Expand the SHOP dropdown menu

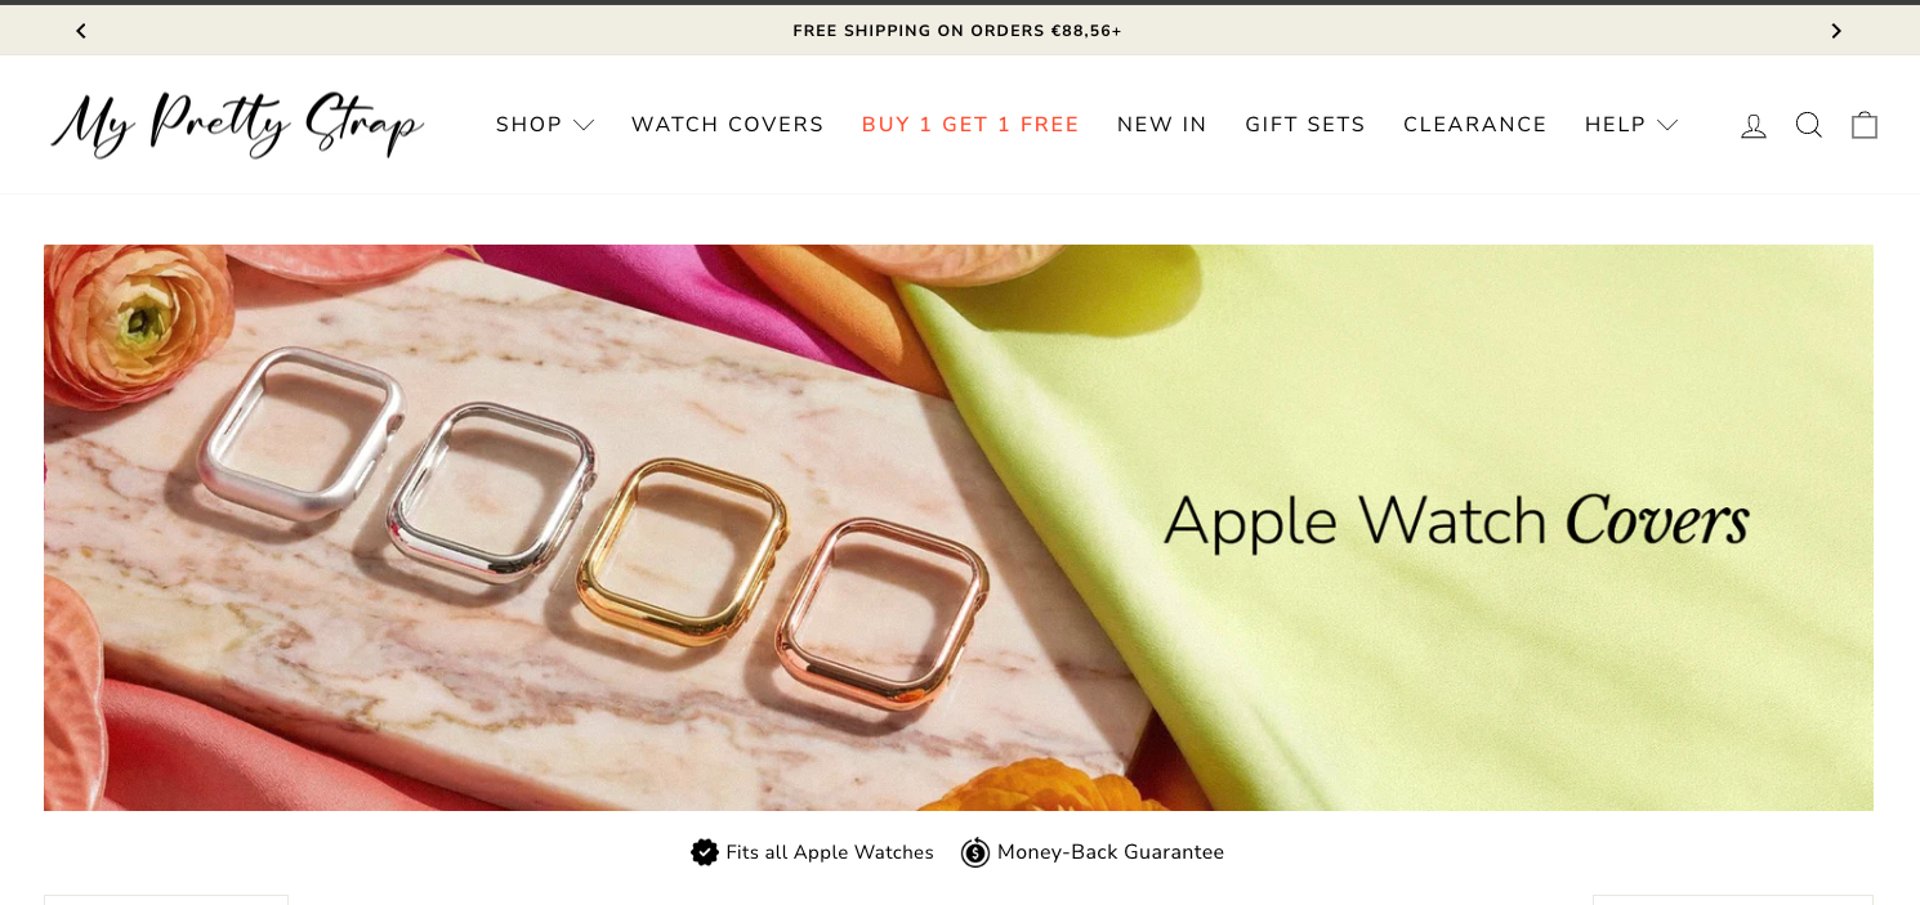click(x=545, y=125)
